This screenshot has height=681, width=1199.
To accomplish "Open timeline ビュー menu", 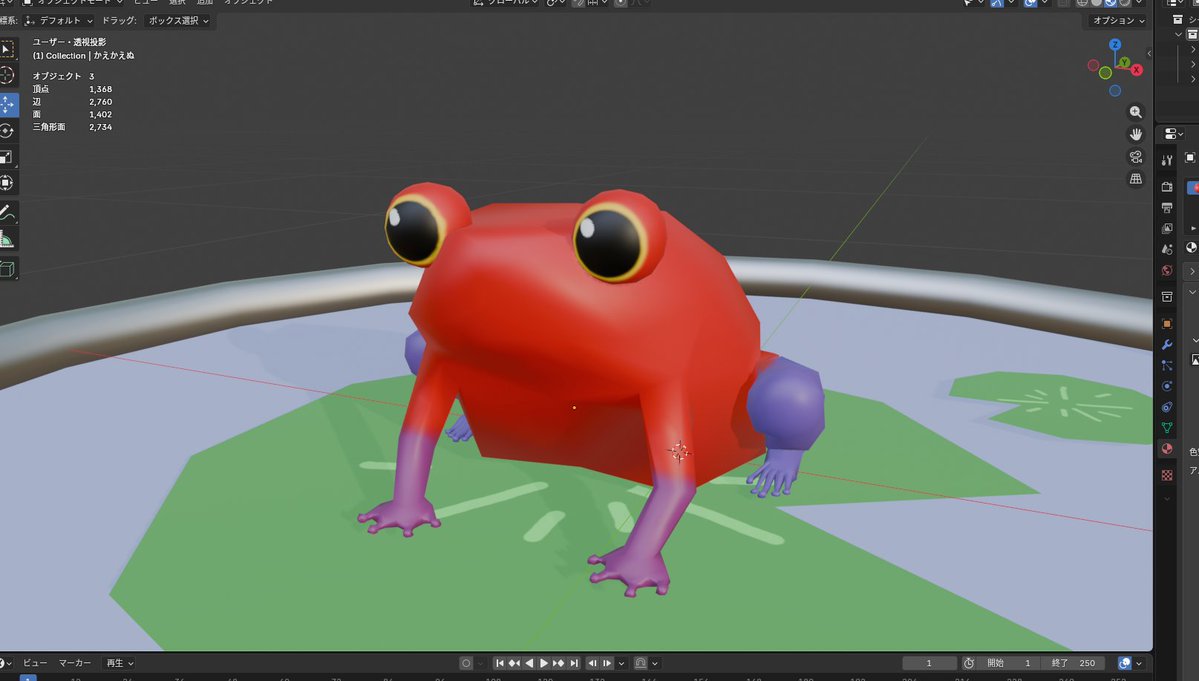I will click(x=34, y=663).
